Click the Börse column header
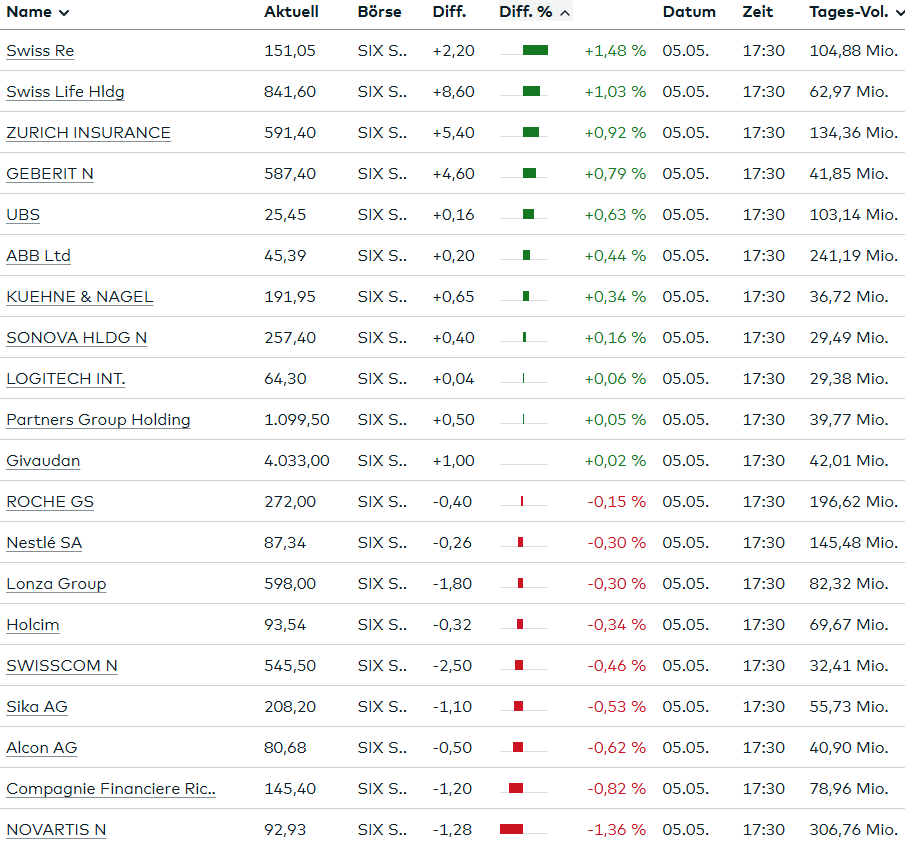 (x=379, y=12)
